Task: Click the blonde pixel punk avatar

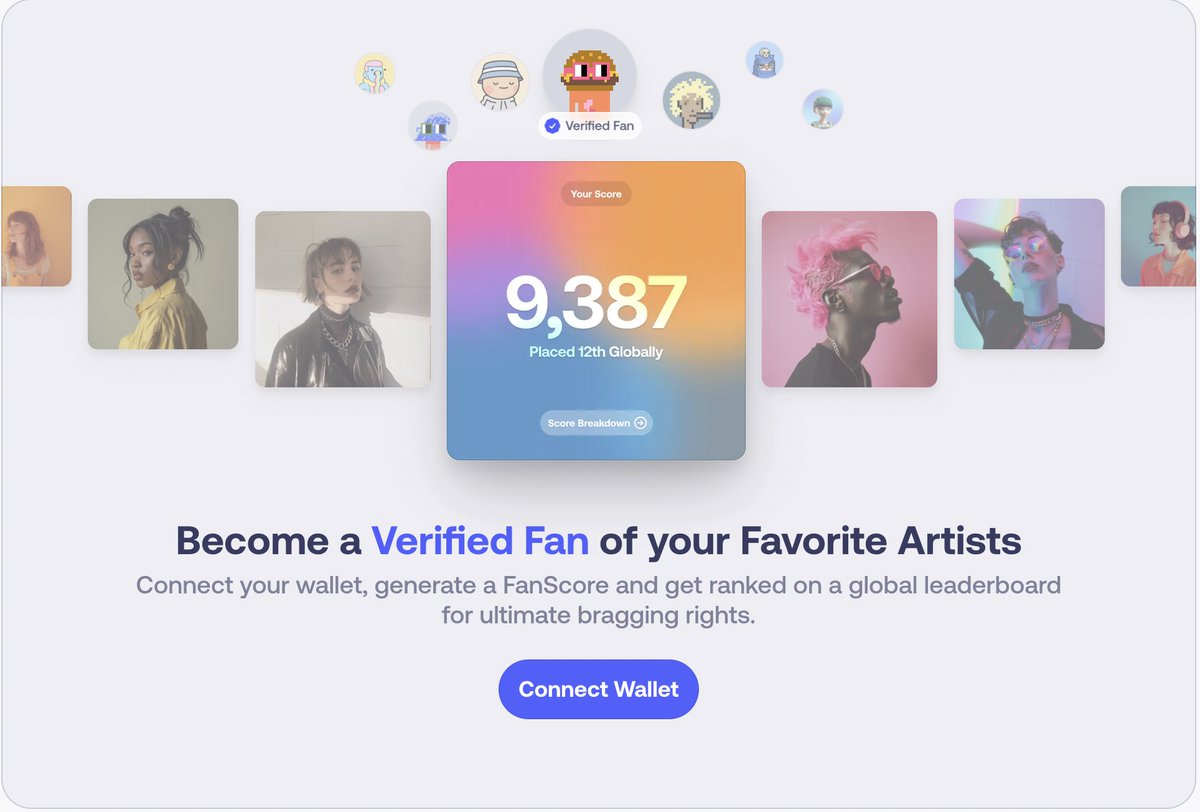Action: (691, 100)
